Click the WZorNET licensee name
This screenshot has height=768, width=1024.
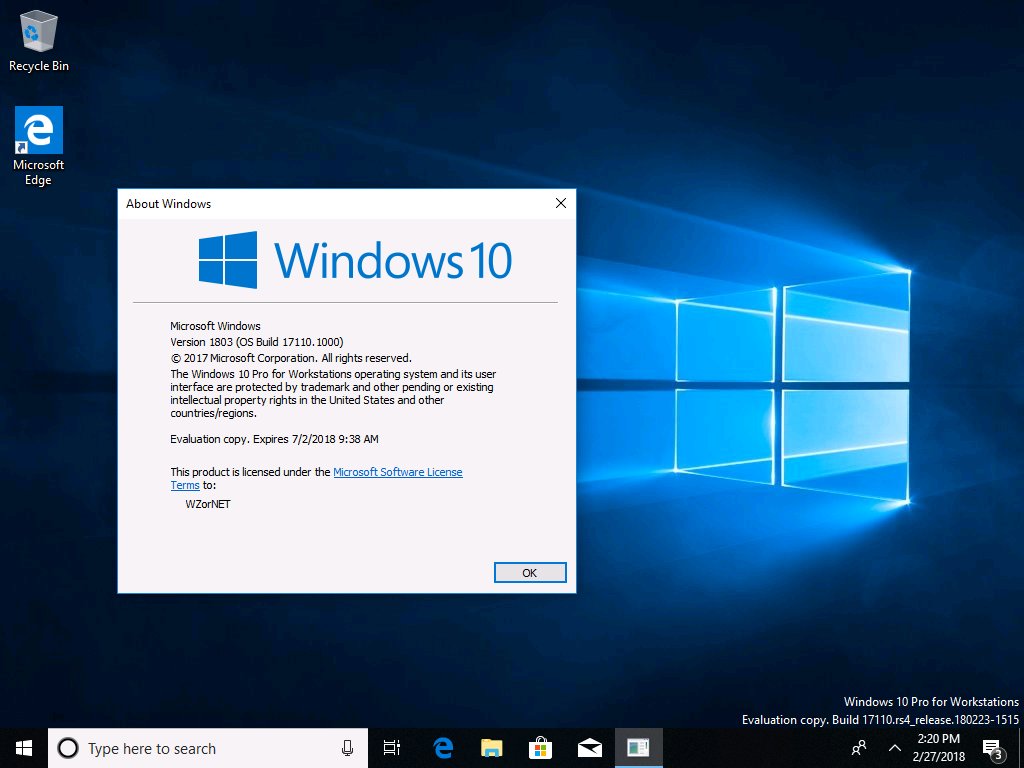click(x=208, y=504)
